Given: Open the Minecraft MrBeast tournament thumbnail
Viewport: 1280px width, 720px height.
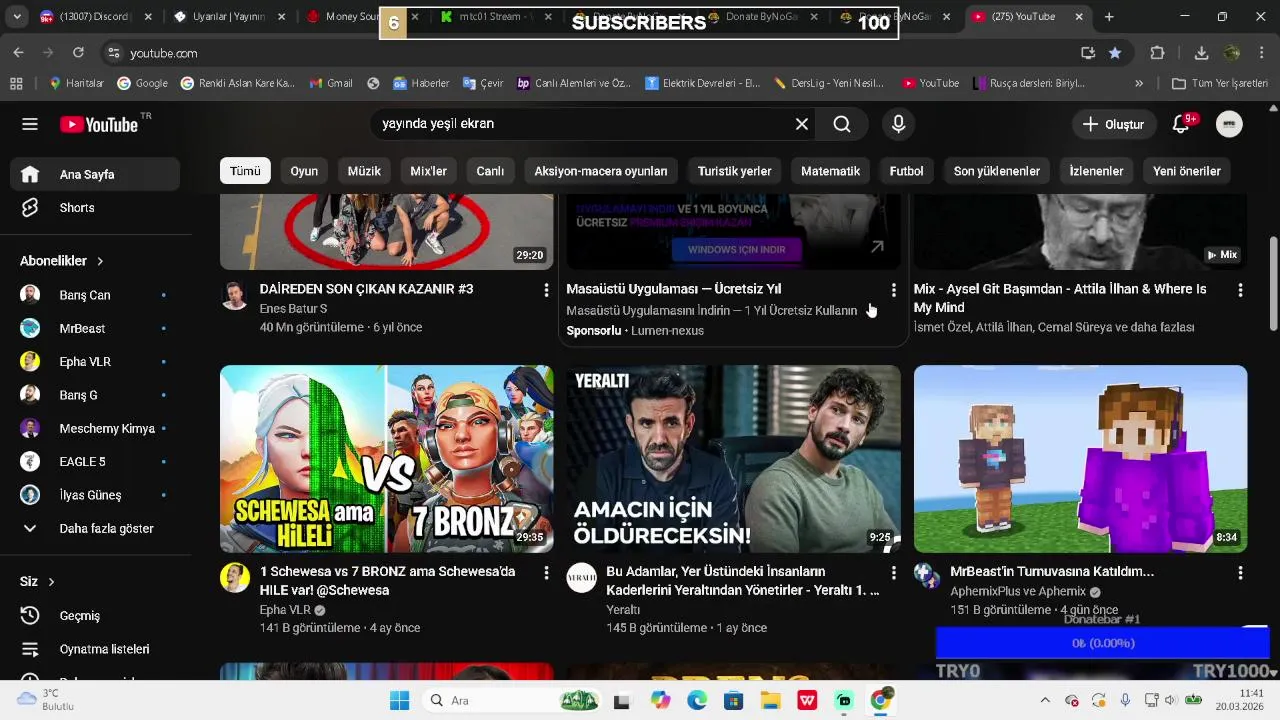Looking at the screenshot, I should coord(1080,459).
